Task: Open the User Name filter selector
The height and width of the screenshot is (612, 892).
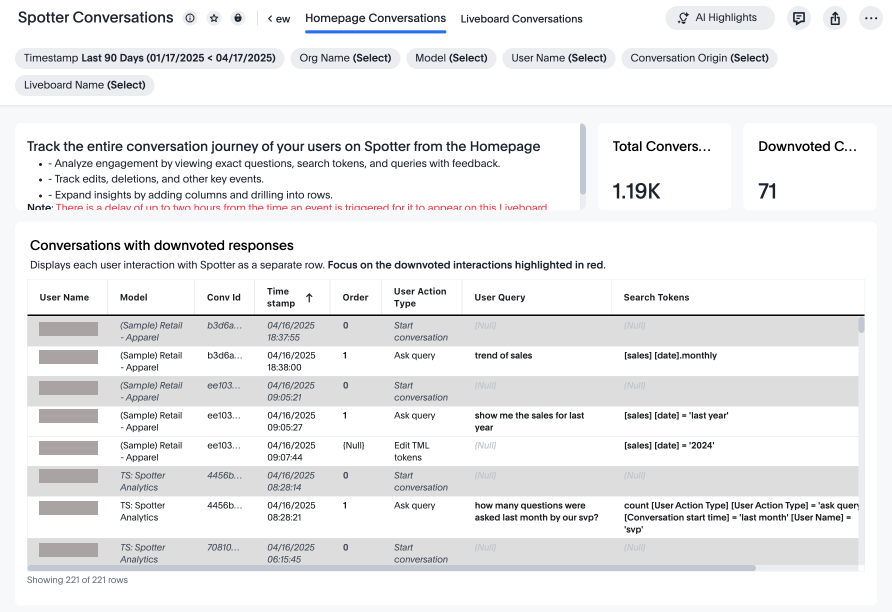Action: point(558,58)
